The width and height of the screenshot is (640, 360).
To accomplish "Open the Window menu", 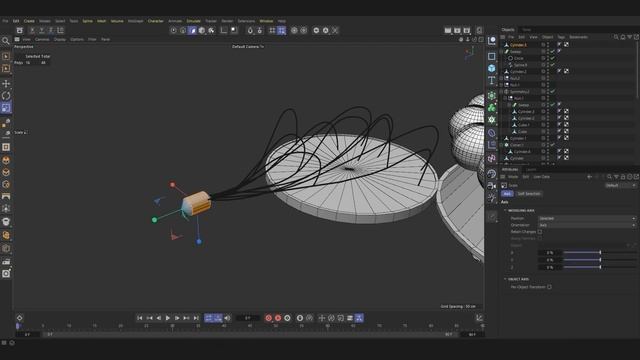I will click(x=266, y=21).
